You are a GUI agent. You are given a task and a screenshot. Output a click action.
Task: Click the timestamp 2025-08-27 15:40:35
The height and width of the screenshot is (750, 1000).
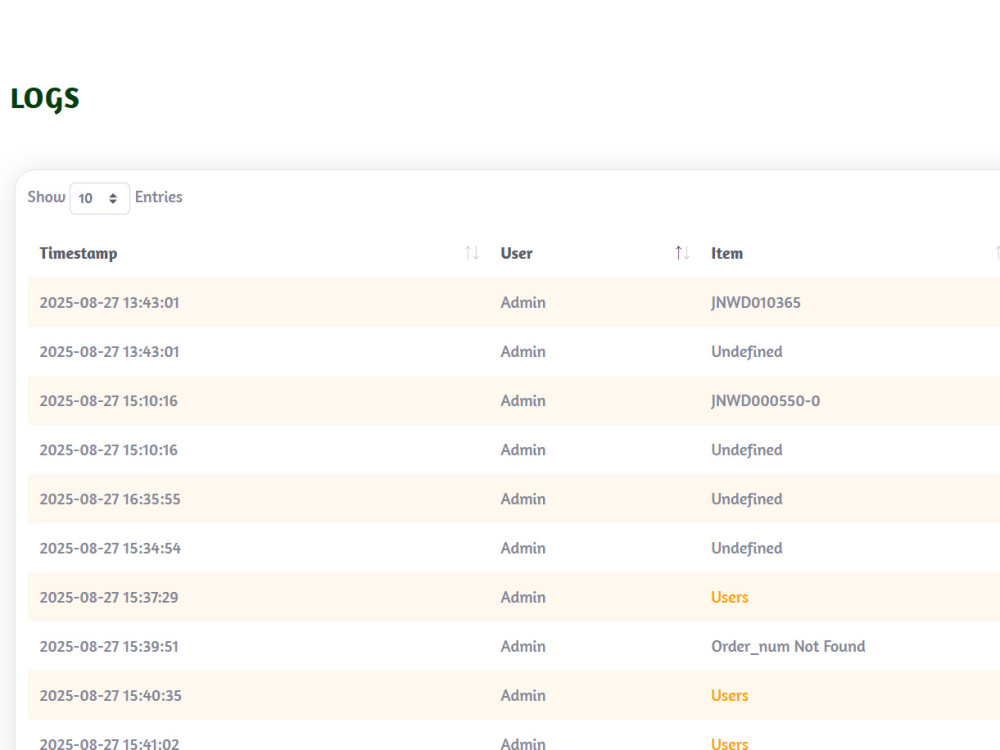pos(110,695)
